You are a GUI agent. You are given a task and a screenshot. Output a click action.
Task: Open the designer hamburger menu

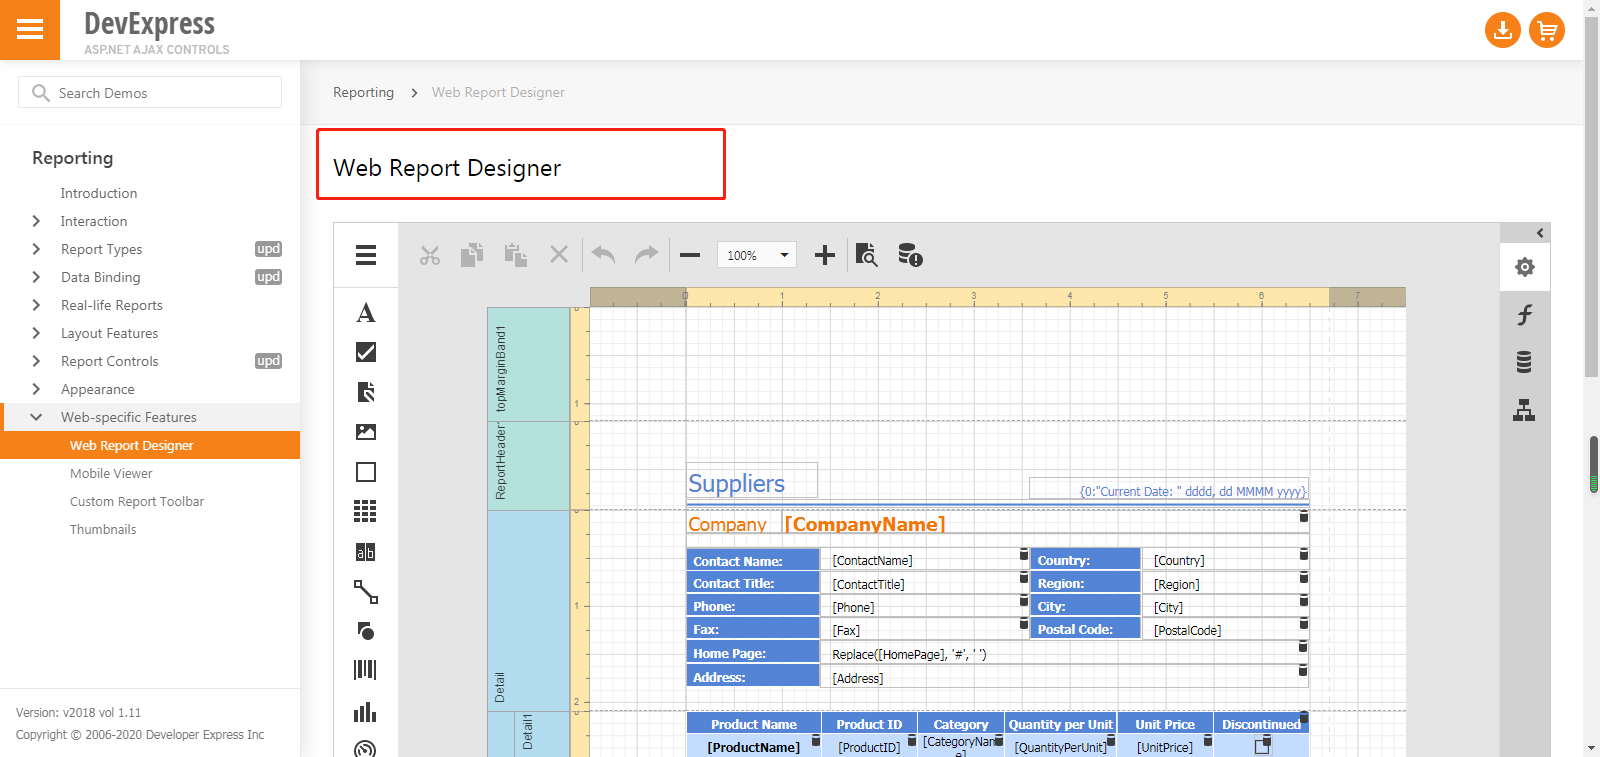tap(366, 255)
